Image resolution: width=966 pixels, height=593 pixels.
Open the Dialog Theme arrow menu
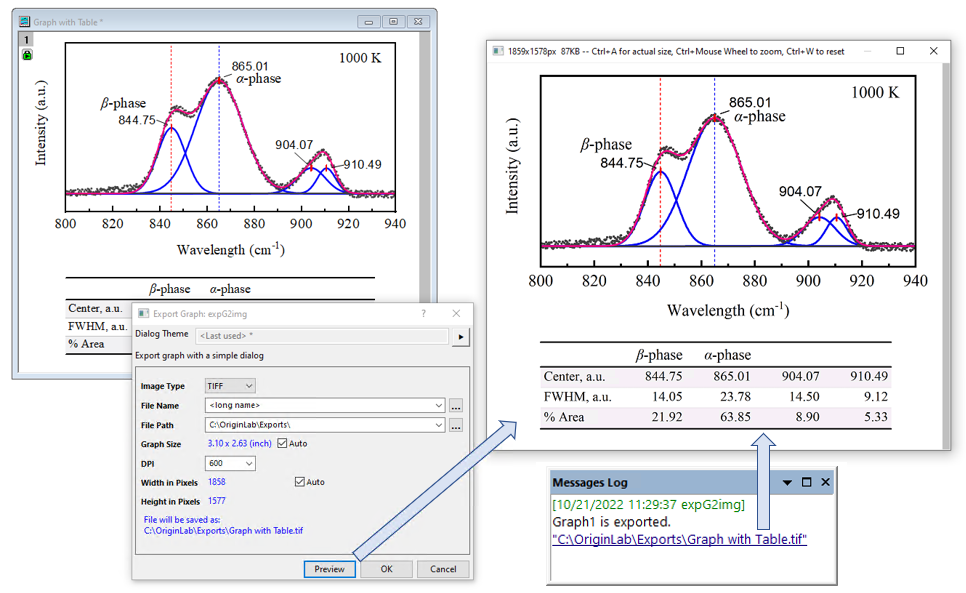pyautogui.click(x=461, y=337)
